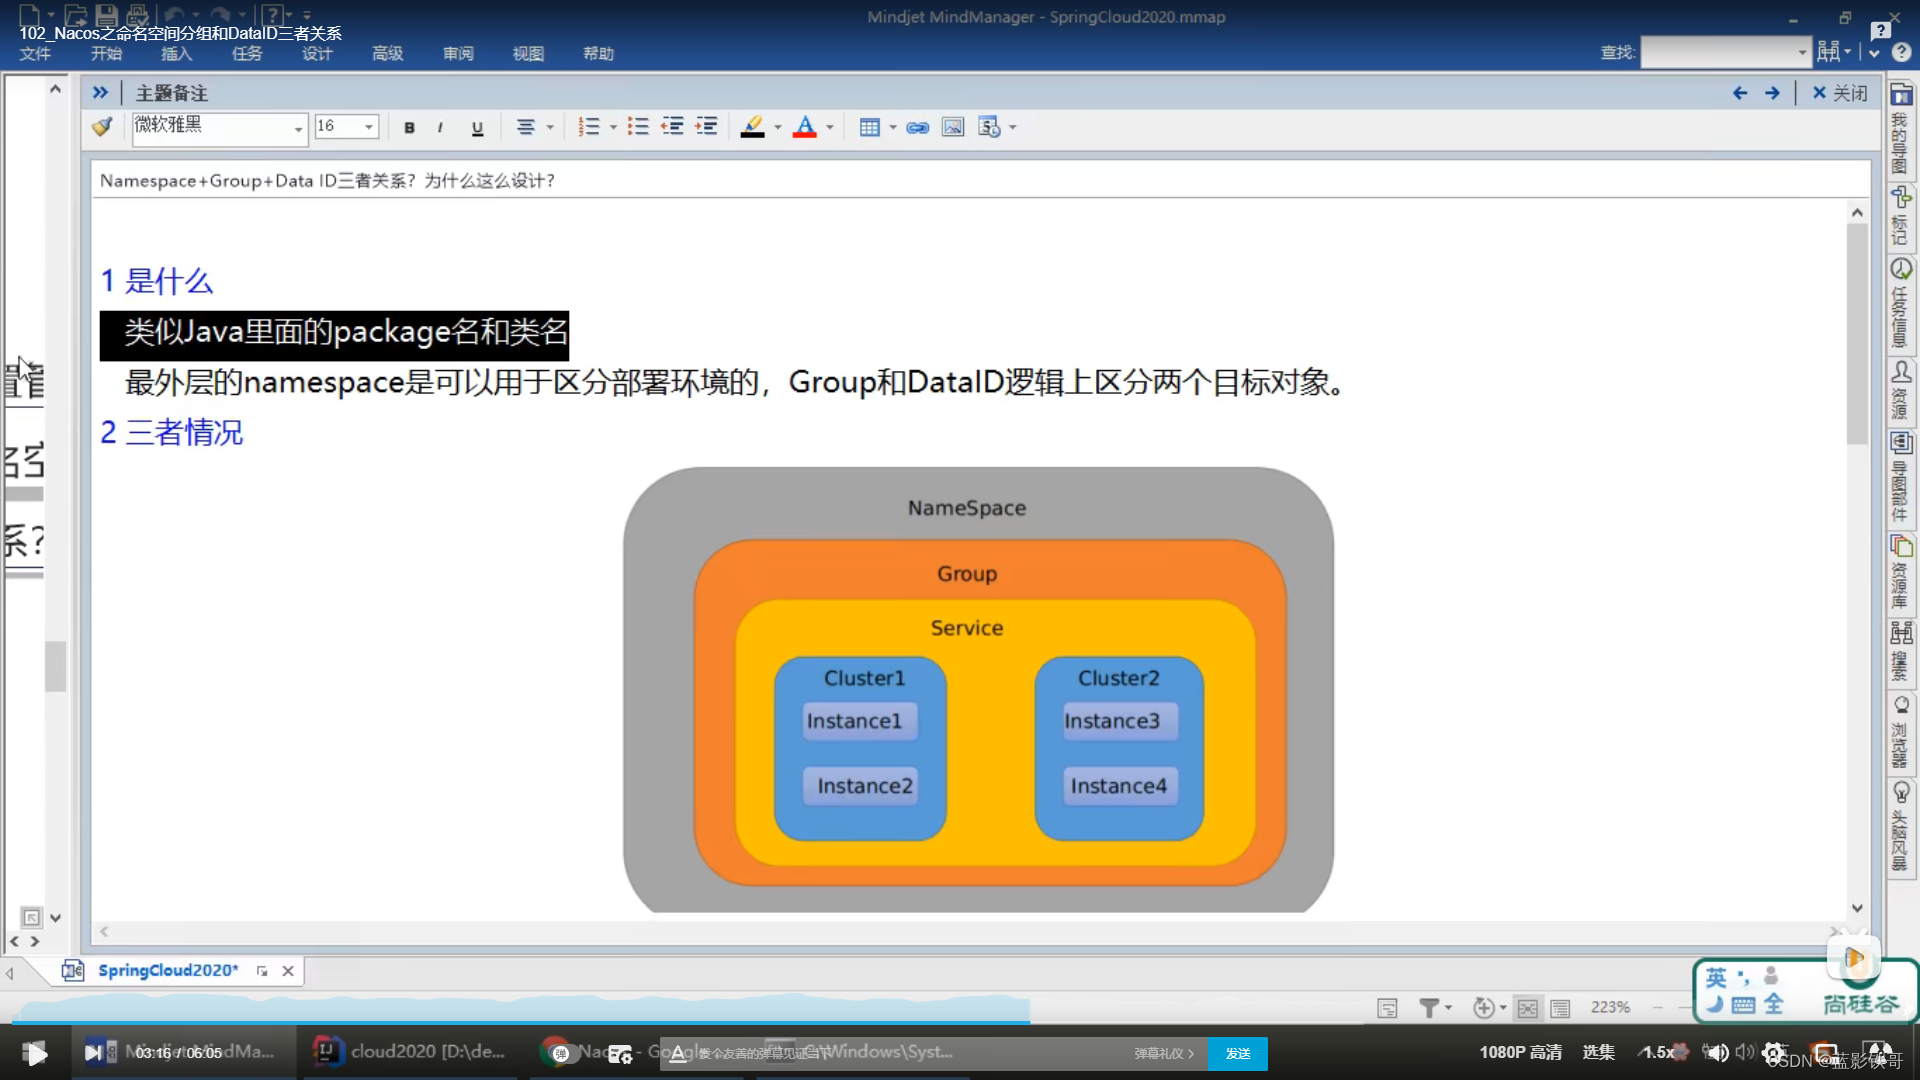The width and height of the screenshot is (1920, 1080).
Task: Click the 223% zoom level text
Action: coord(1610,1007)
